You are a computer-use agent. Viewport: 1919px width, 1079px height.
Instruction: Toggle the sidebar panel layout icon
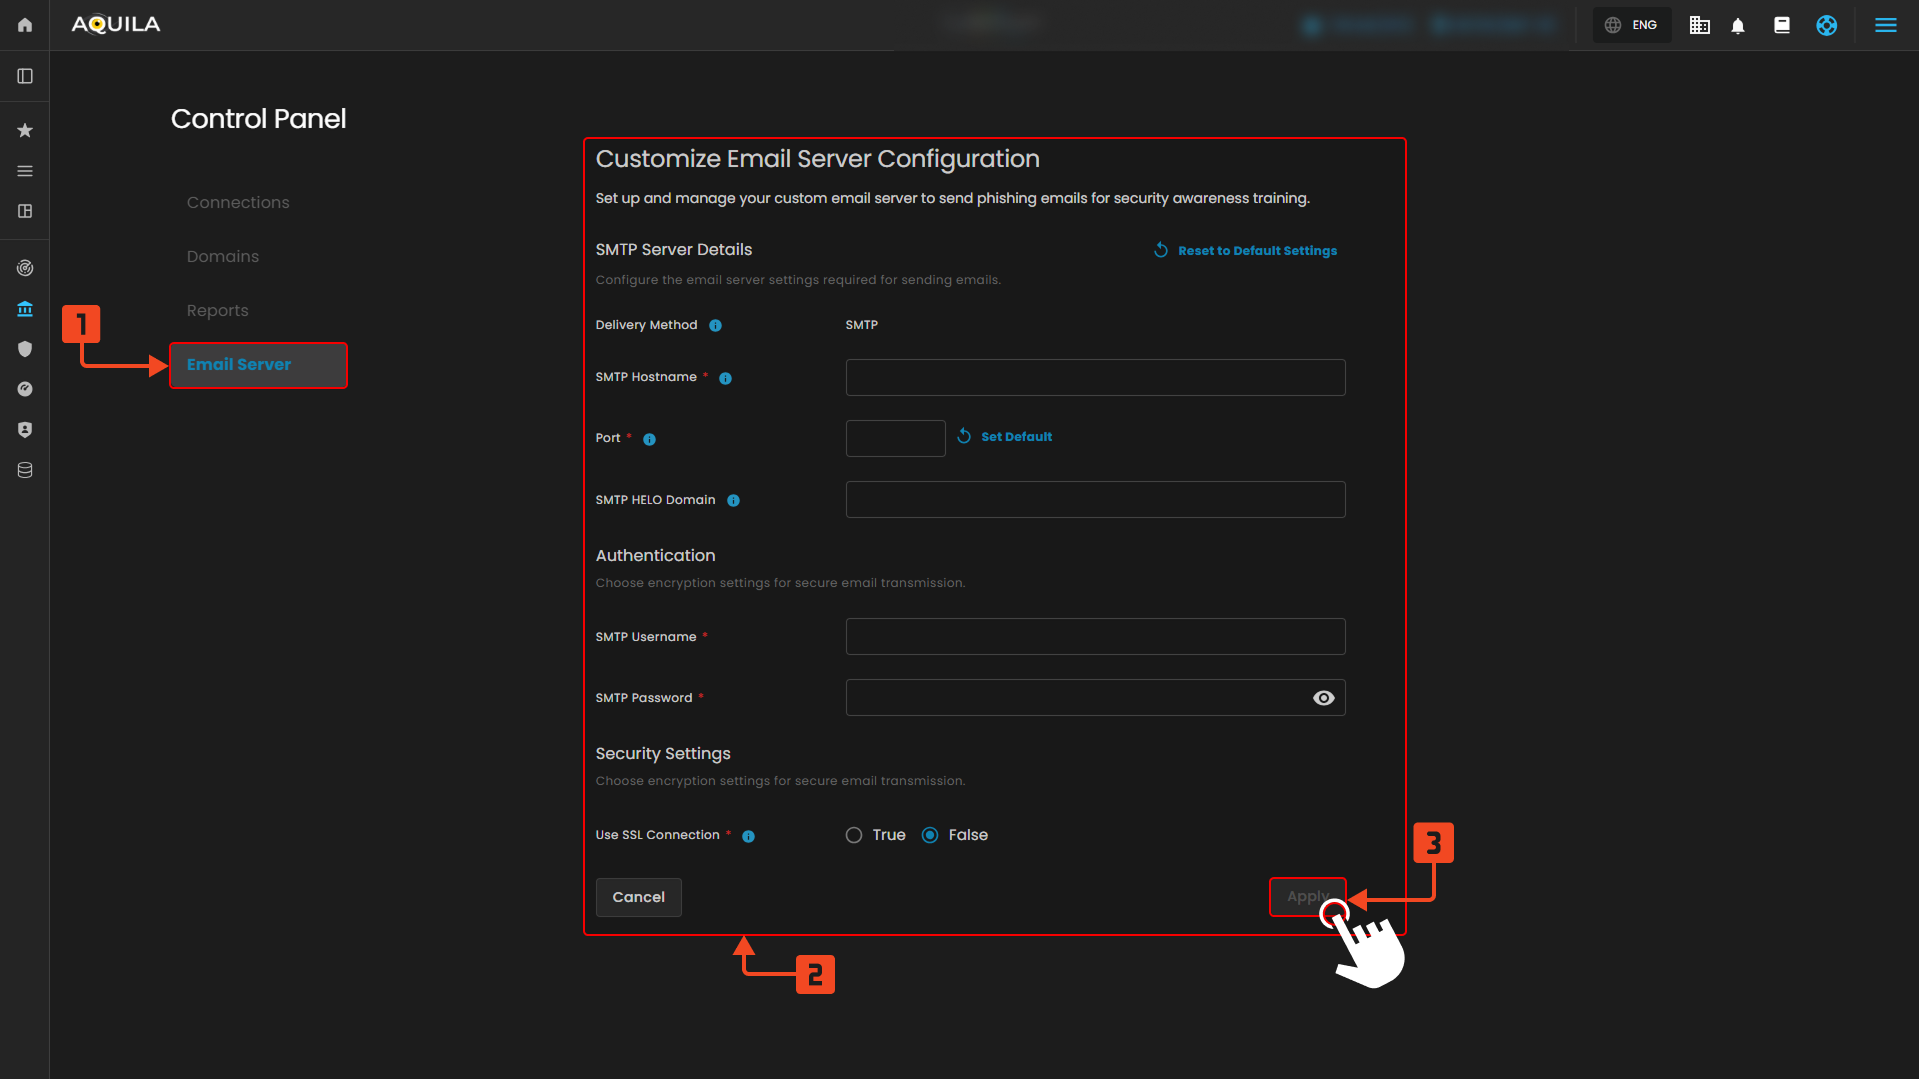point(25,77)
